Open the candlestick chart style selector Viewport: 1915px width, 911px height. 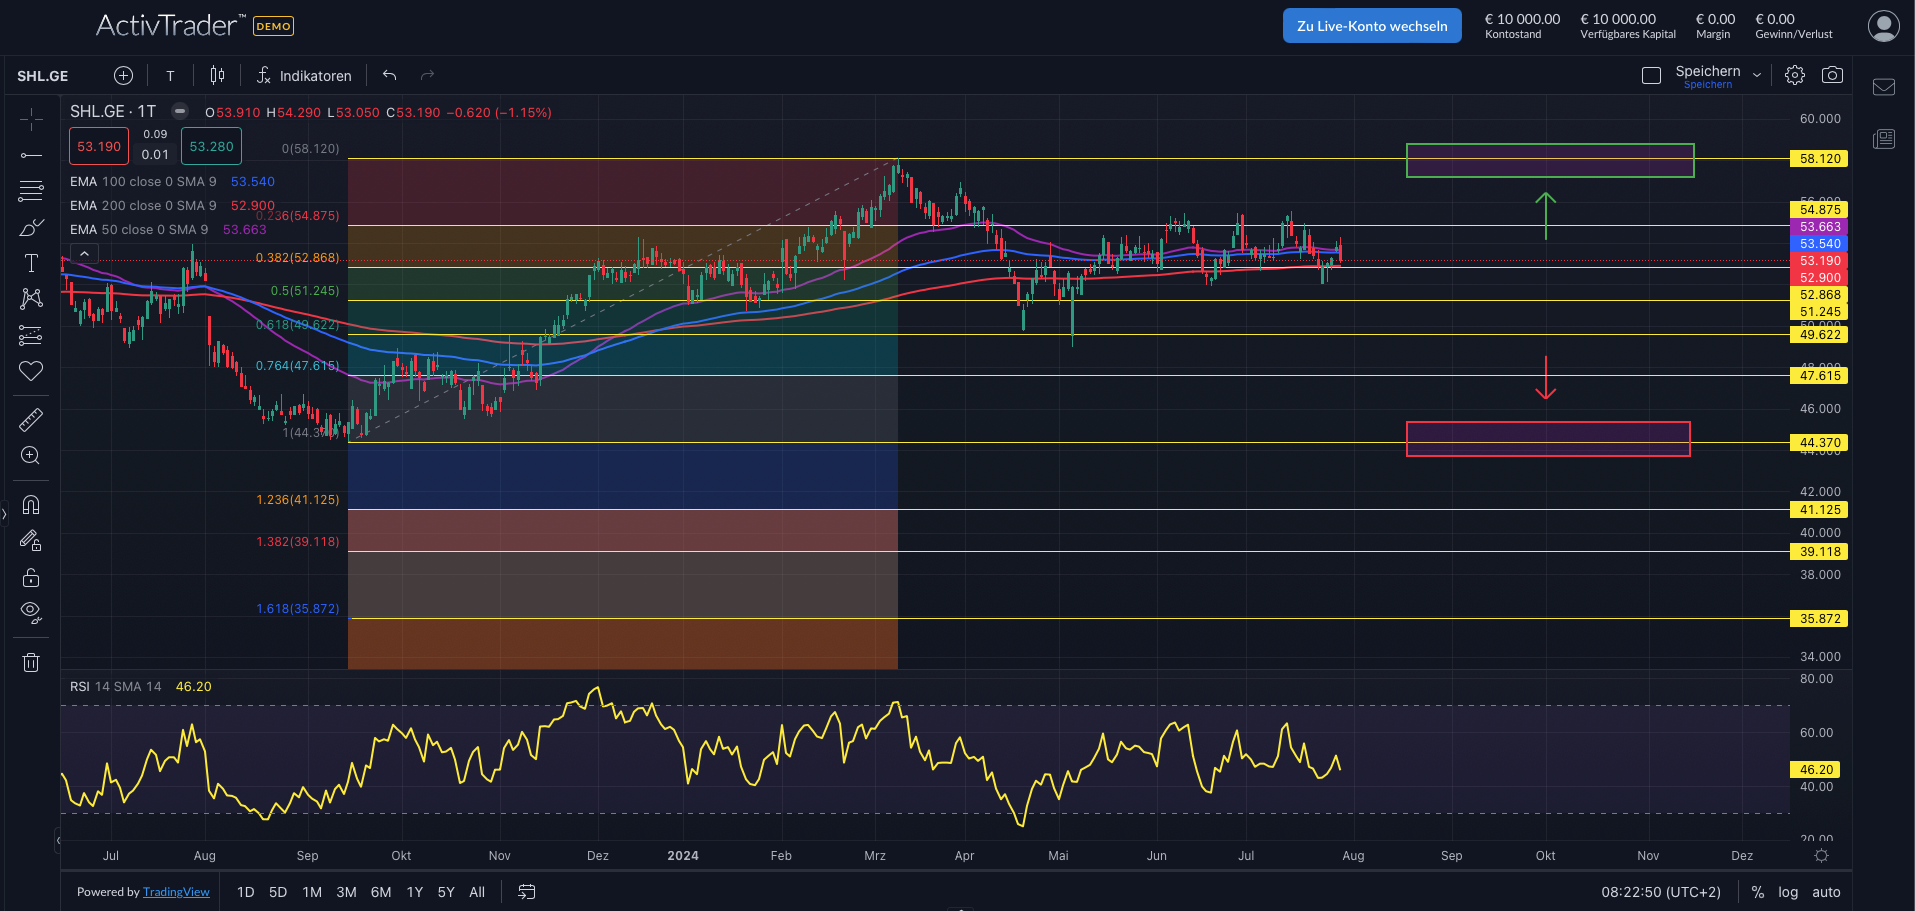(x=217, y=75)
